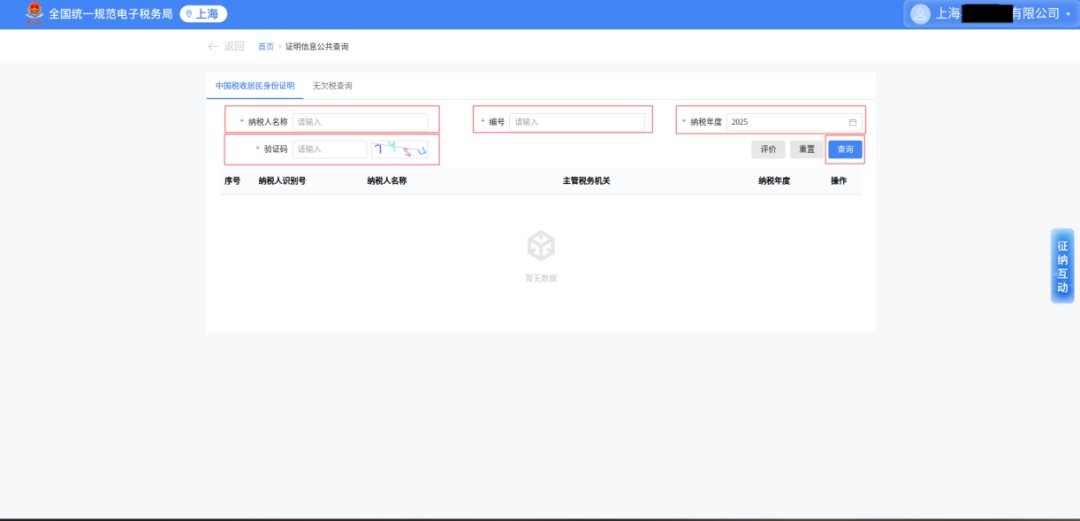Screen dimensions: 1080x521
Task: Click the back arrow 返回
Action: click(x=225, y=46)
